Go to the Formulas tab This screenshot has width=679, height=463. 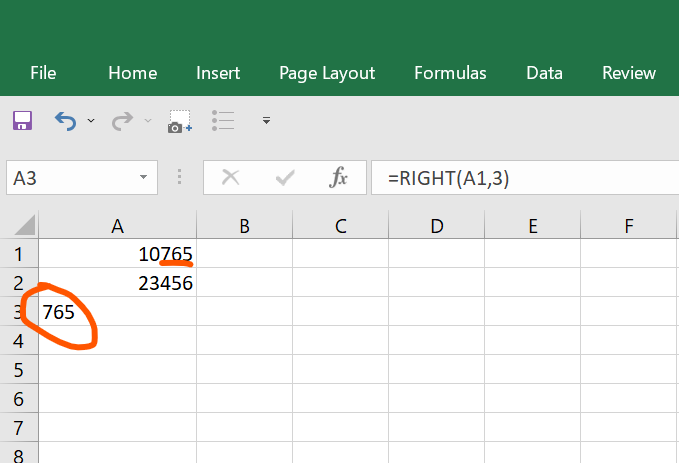coord(450,73)
